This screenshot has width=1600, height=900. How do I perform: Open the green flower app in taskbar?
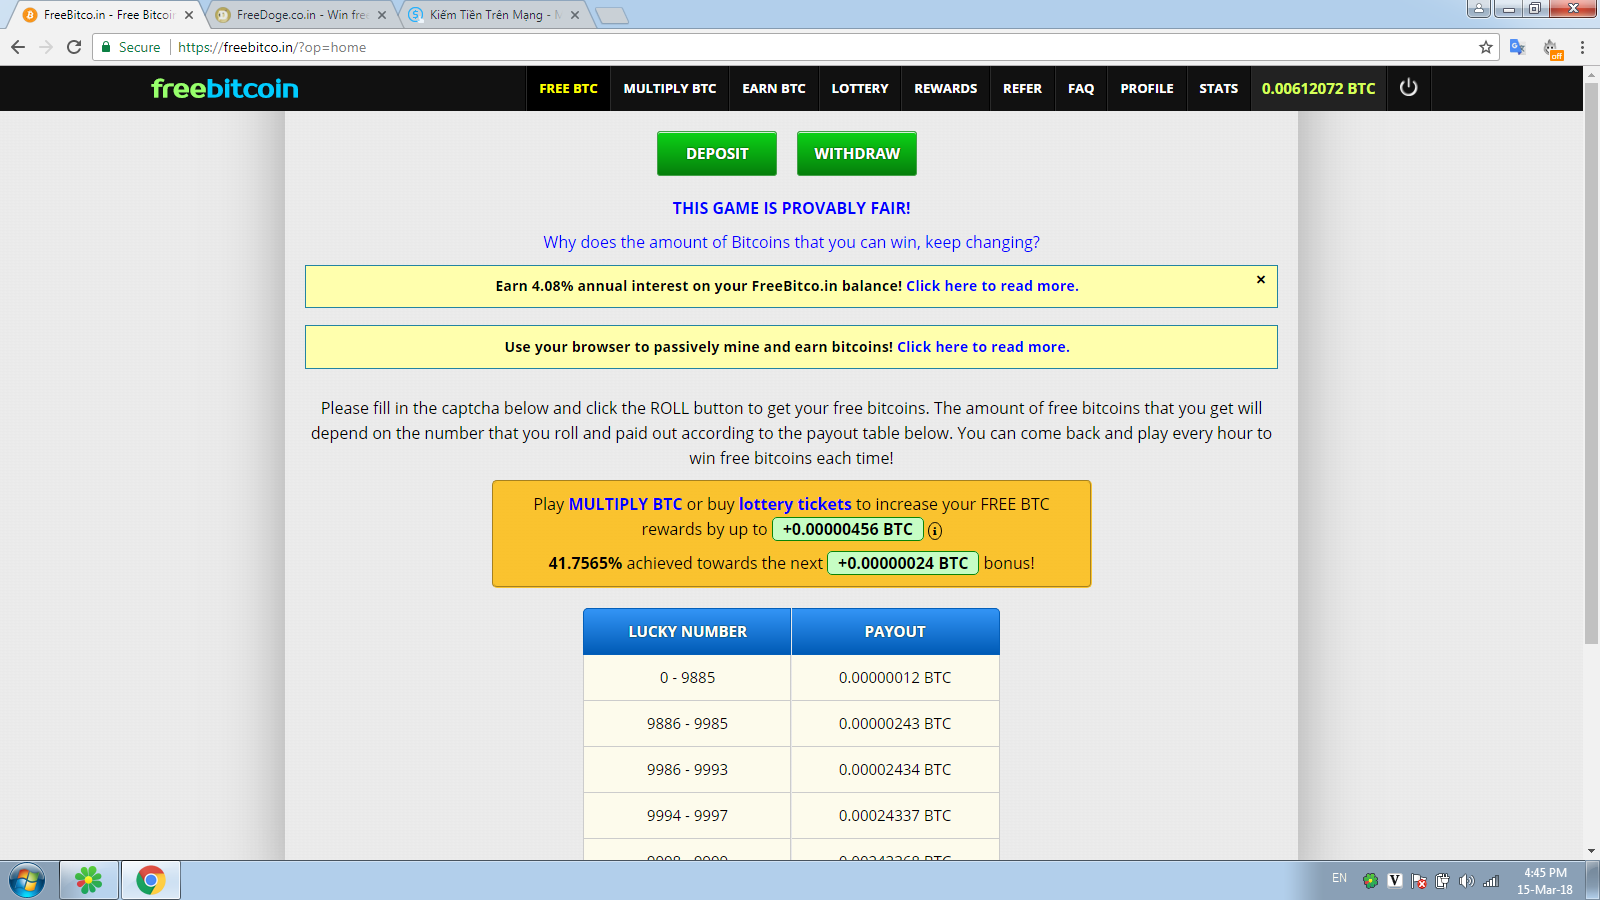tap(89, 880)
